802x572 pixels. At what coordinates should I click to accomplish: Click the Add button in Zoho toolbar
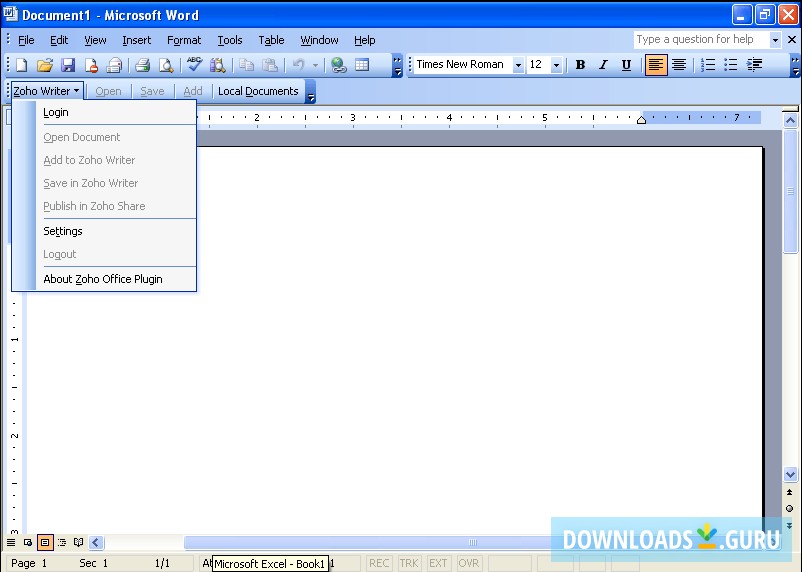(193, 91)
